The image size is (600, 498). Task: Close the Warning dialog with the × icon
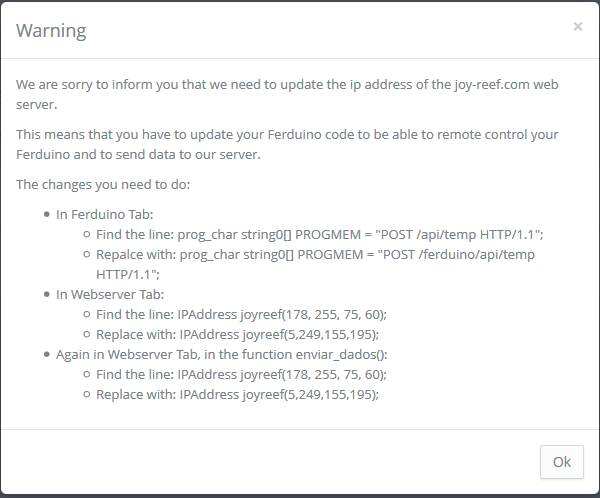pyautogui.click(x=577, y=27)
